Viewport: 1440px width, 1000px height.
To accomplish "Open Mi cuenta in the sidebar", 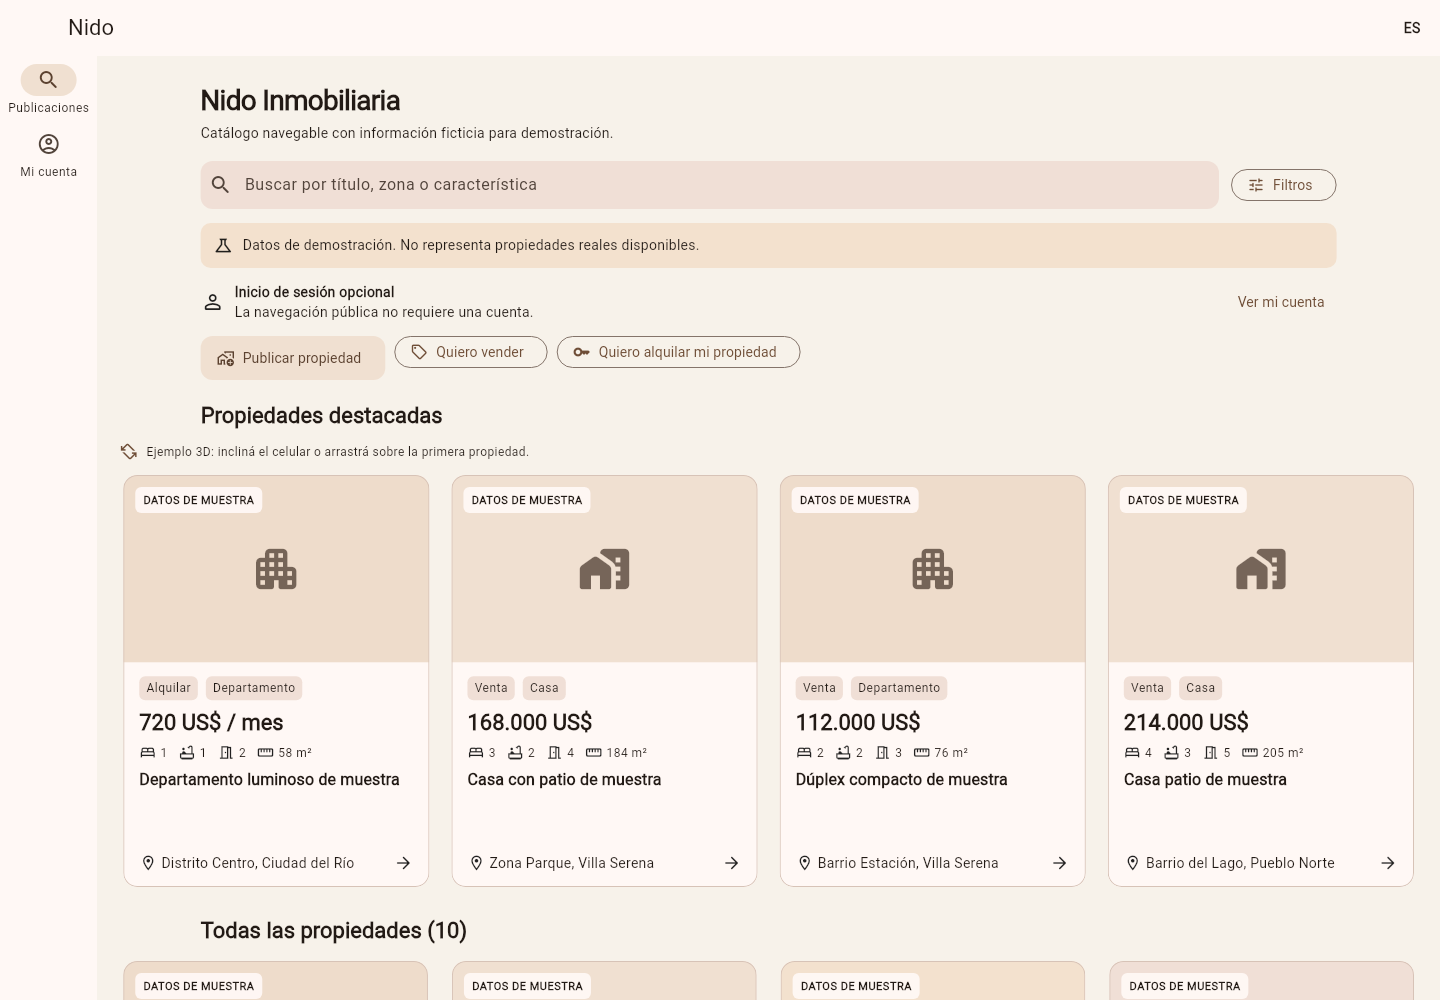I will pyautogui.click(x=48, y=155).
